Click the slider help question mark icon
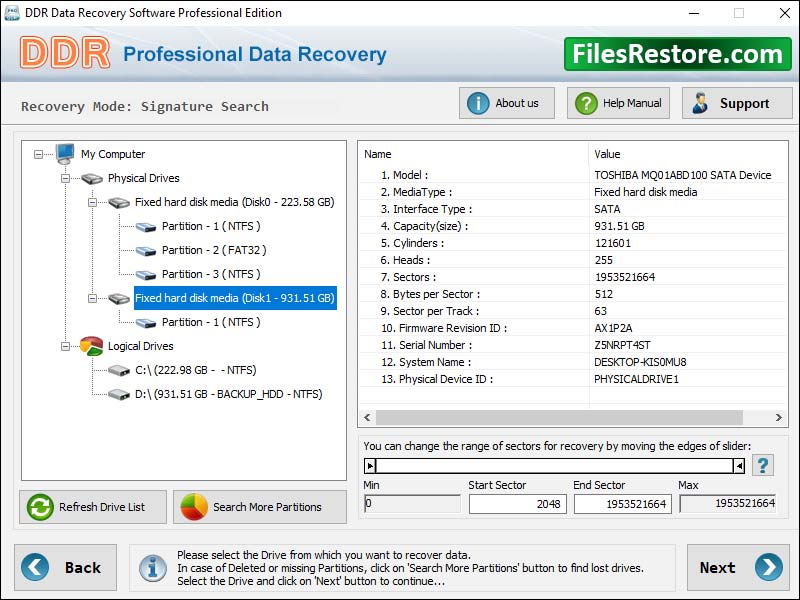Viewport: 800px width, 600px height. click(x=763, y=465)
